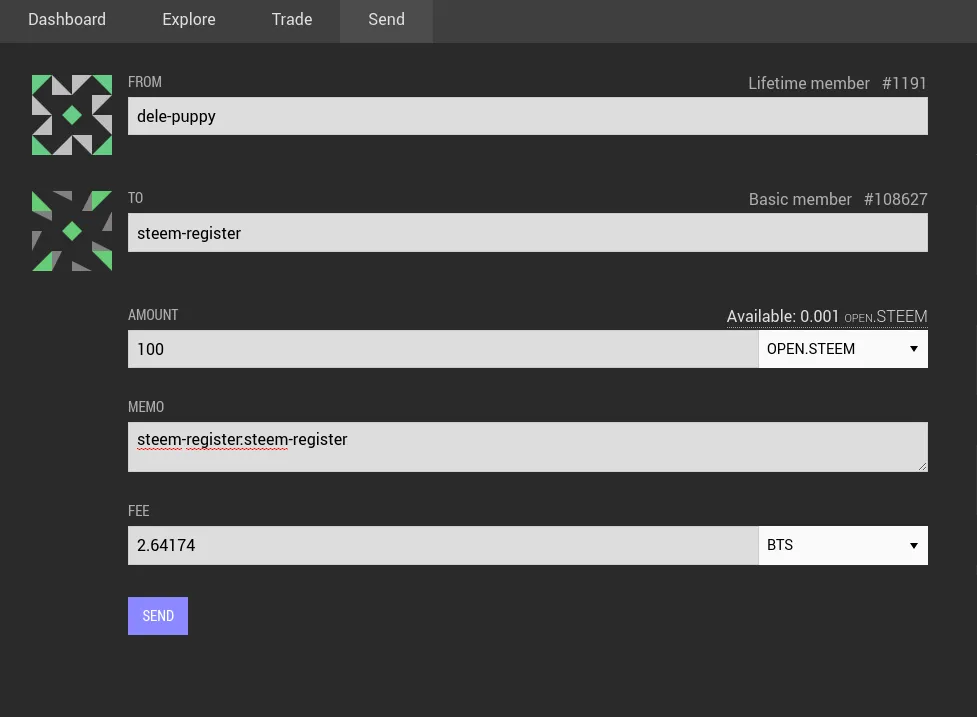The width and height of the screenshot is (977, 717).
Task: Switch to the Explore tab
Action: tap(189, 20)
